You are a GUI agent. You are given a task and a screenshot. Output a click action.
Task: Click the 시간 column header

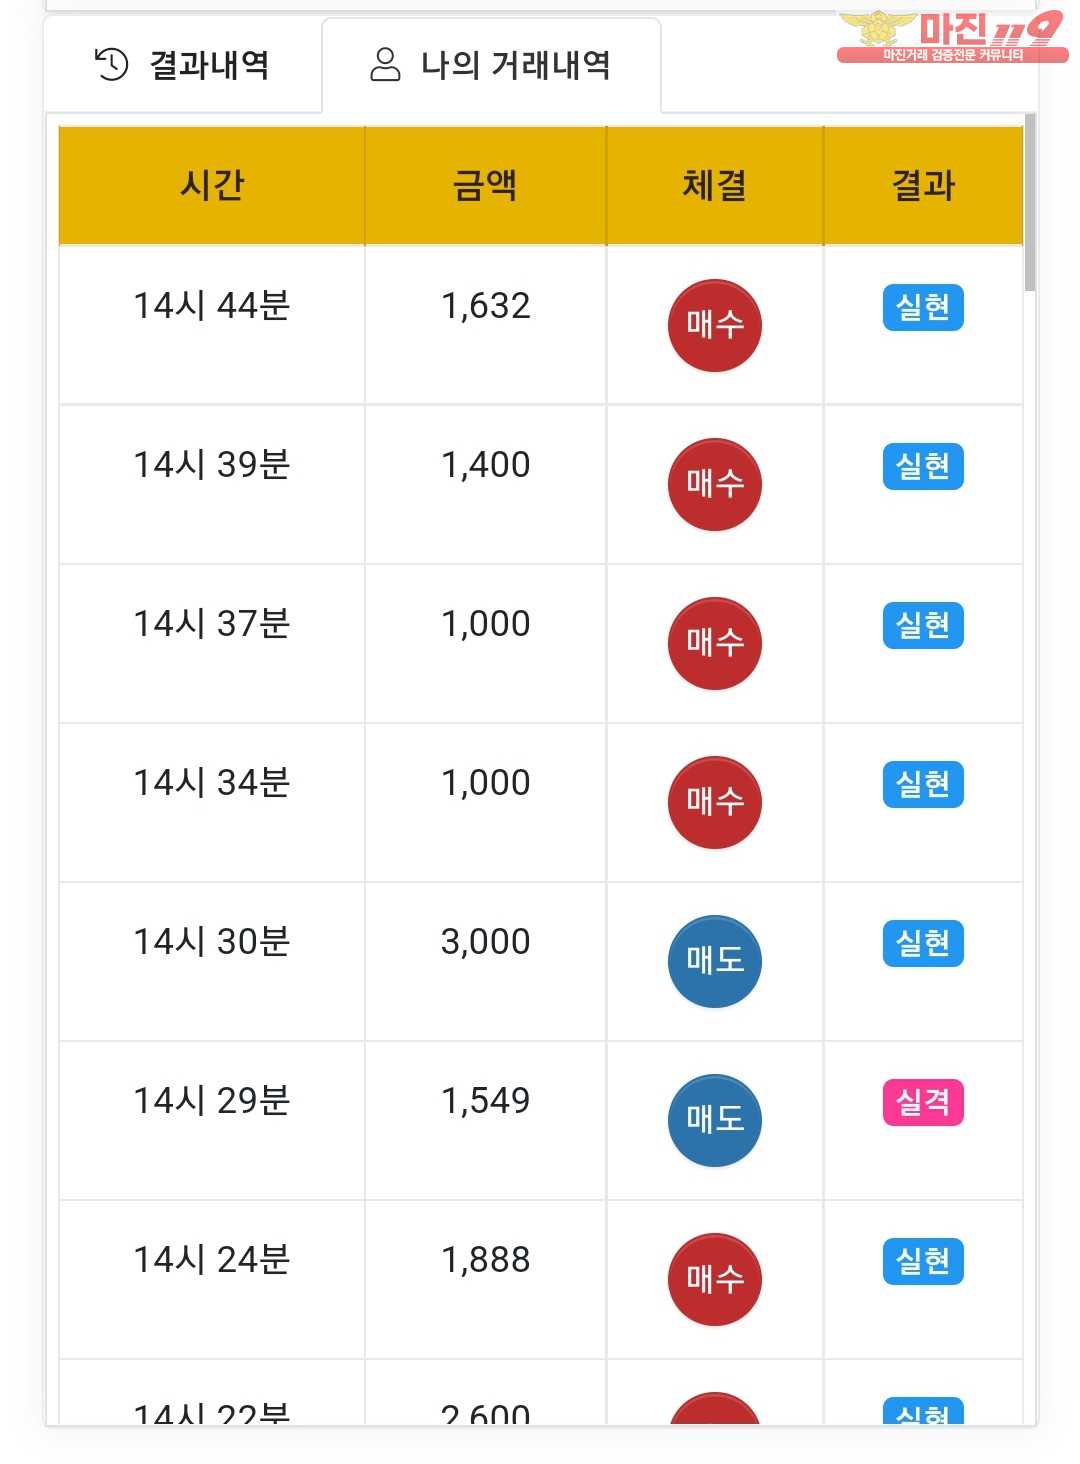[212, 186]
